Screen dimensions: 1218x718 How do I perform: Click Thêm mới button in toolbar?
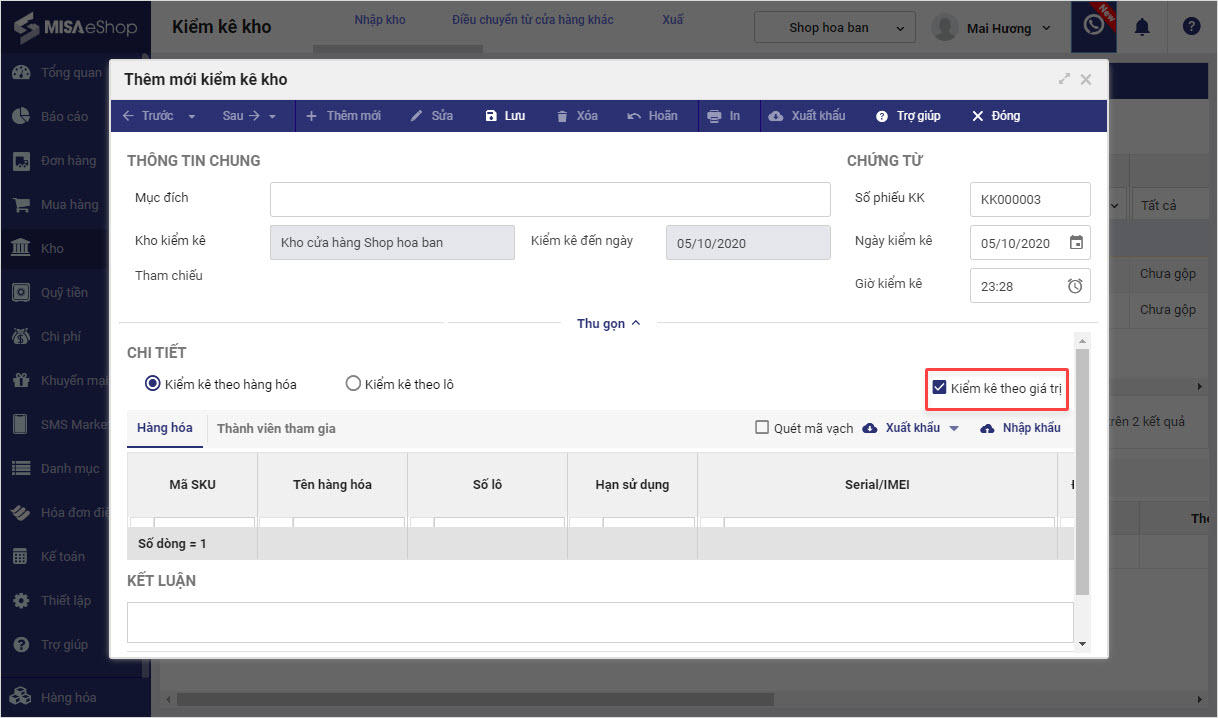coord(343,116)
